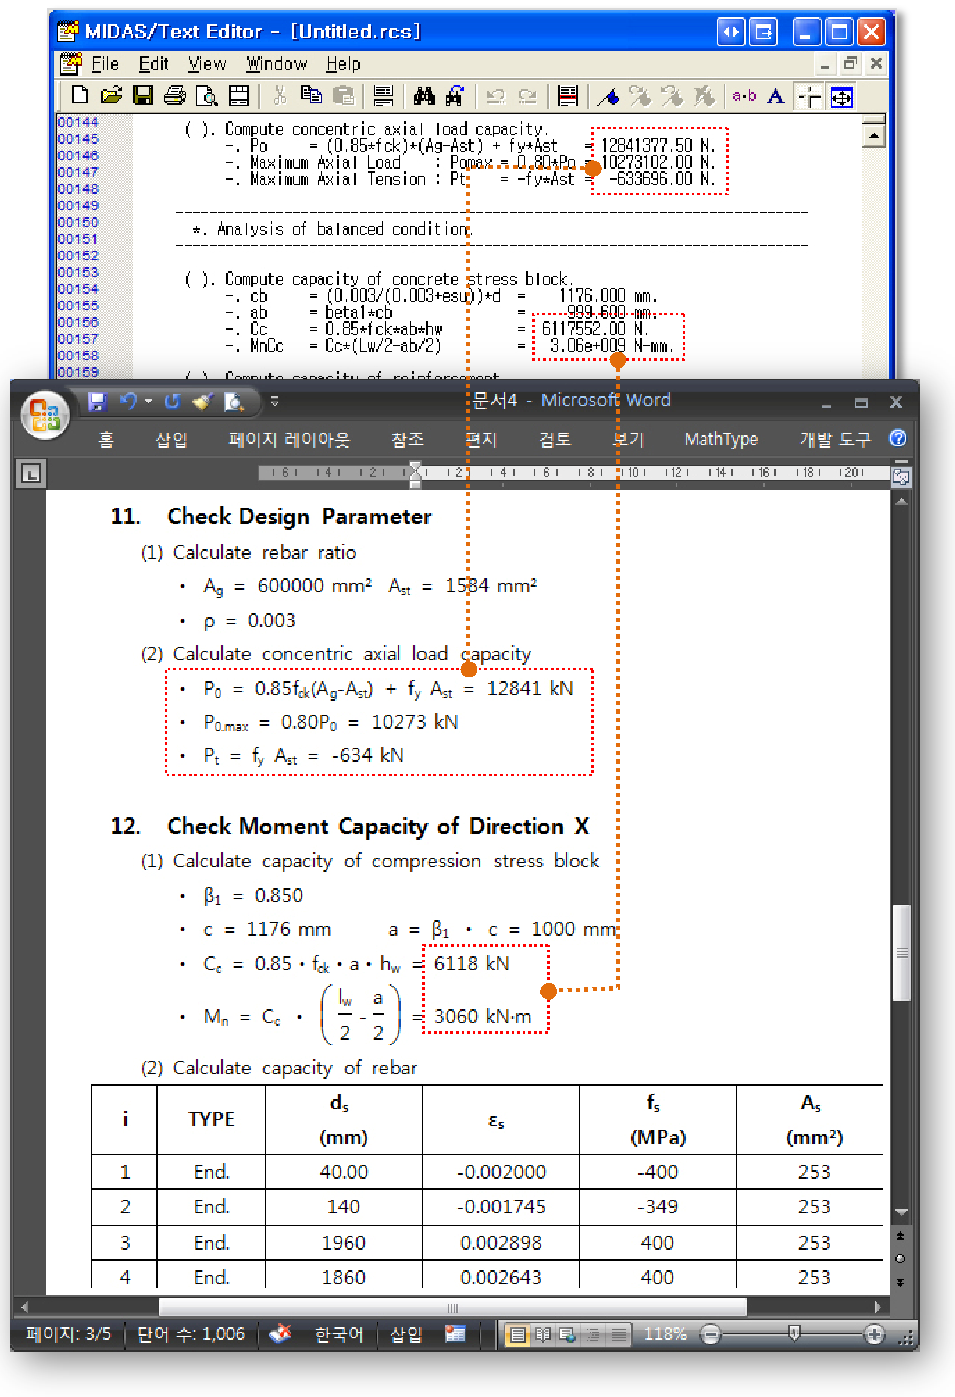Viewport: 955px width, 1397px height.
Task: Open the Window menu in MIDAS Text Editor
Action: (276, 64)
